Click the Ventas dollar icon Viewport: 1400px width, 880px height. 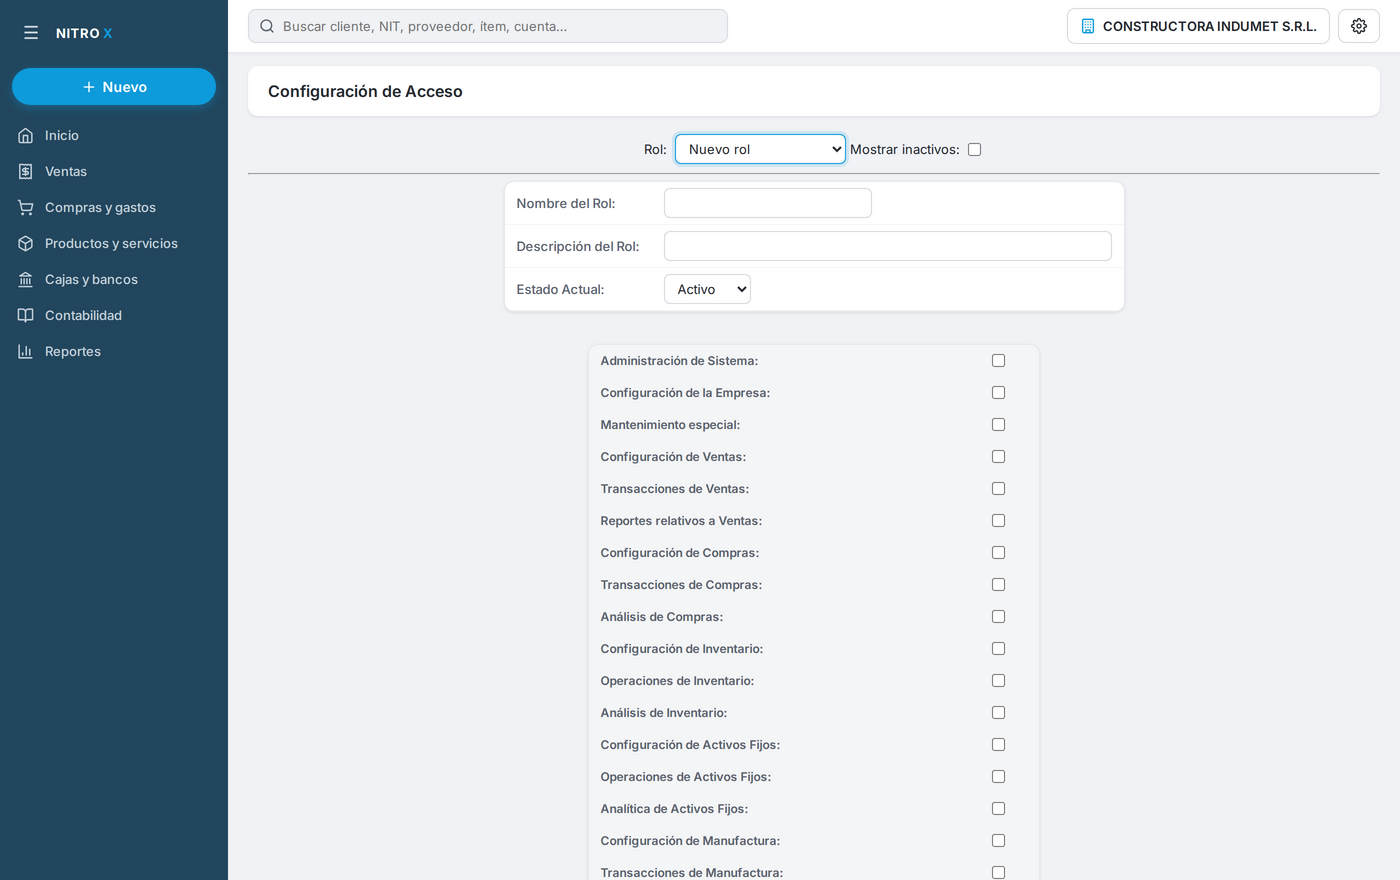(x=26, y=171)
